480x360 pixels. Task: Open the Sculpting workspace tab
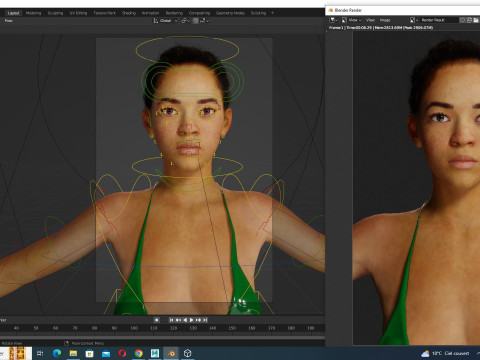coord(55,13)
